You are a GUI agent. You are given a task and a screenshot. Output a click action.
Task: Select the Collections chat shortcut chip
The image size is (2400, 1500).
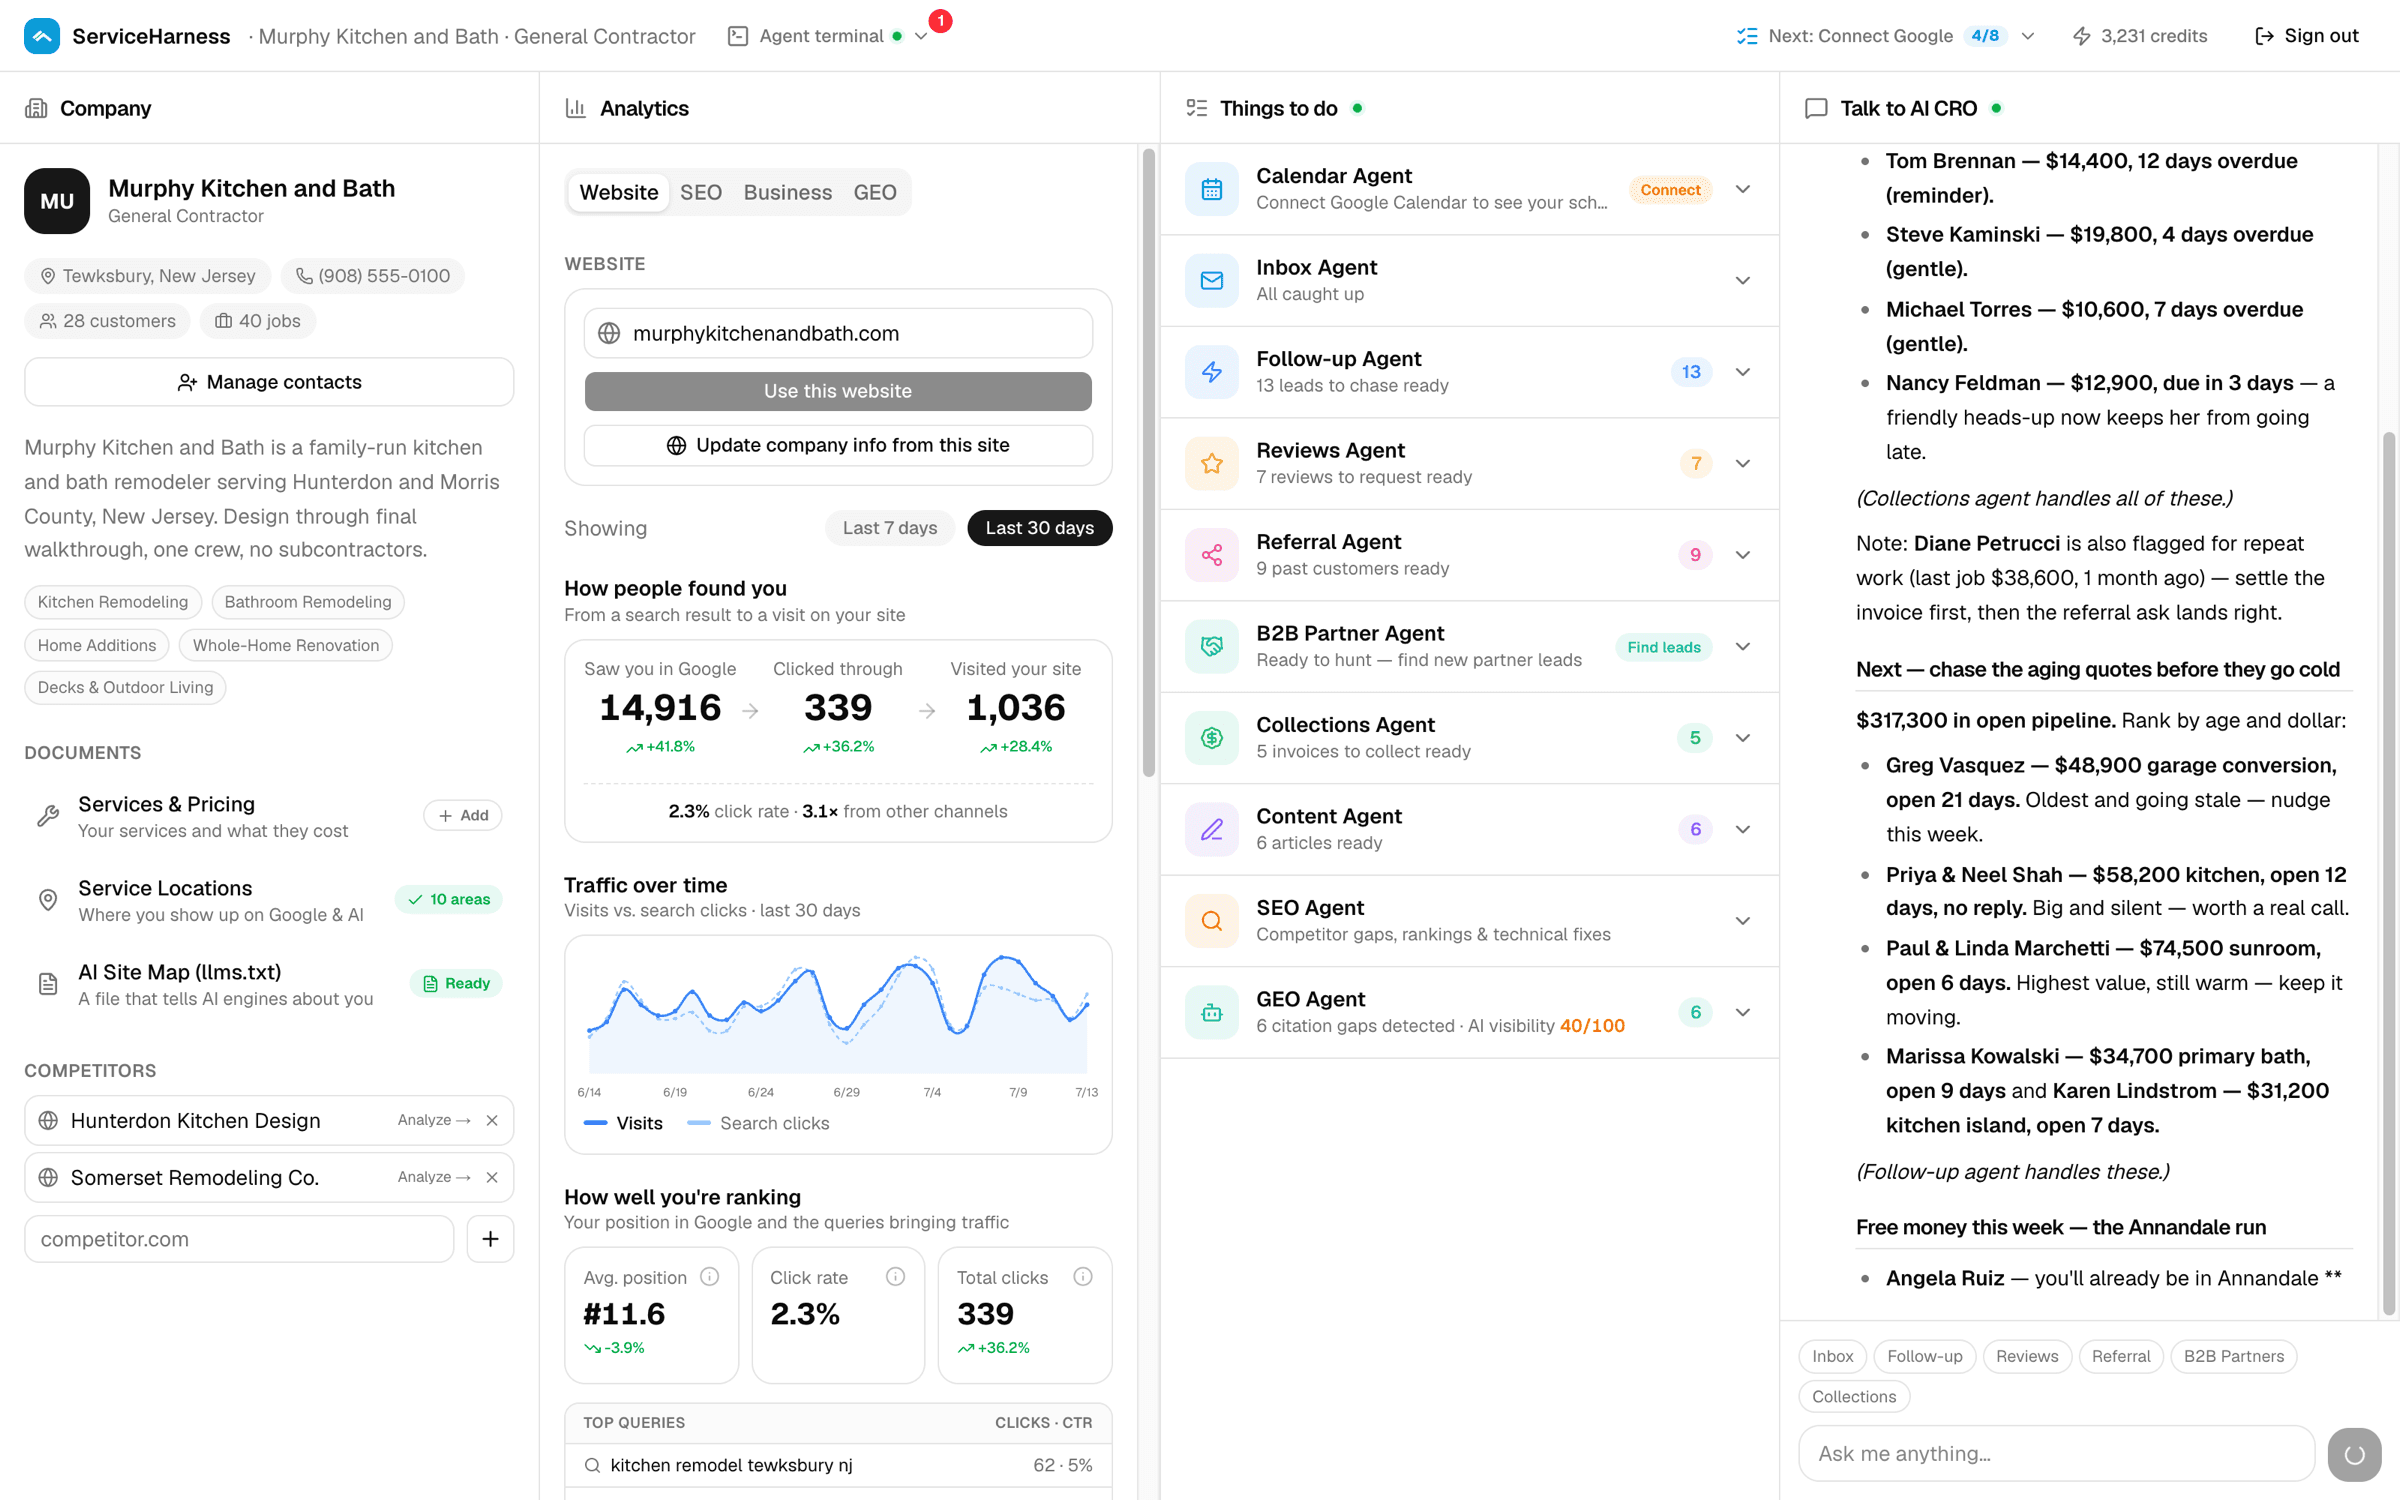(x=1854, y=1396)
